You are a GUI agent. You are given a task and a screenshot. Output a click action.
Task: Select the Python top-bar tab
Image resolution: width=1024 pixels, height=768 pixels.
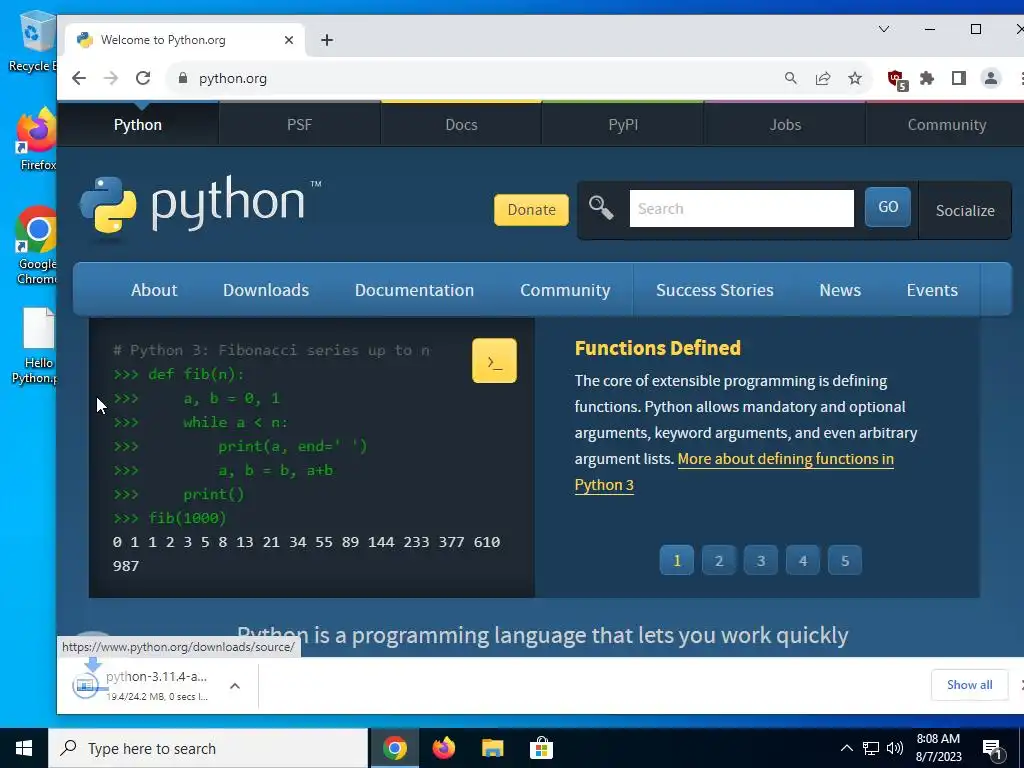click(x=138, y=125)
